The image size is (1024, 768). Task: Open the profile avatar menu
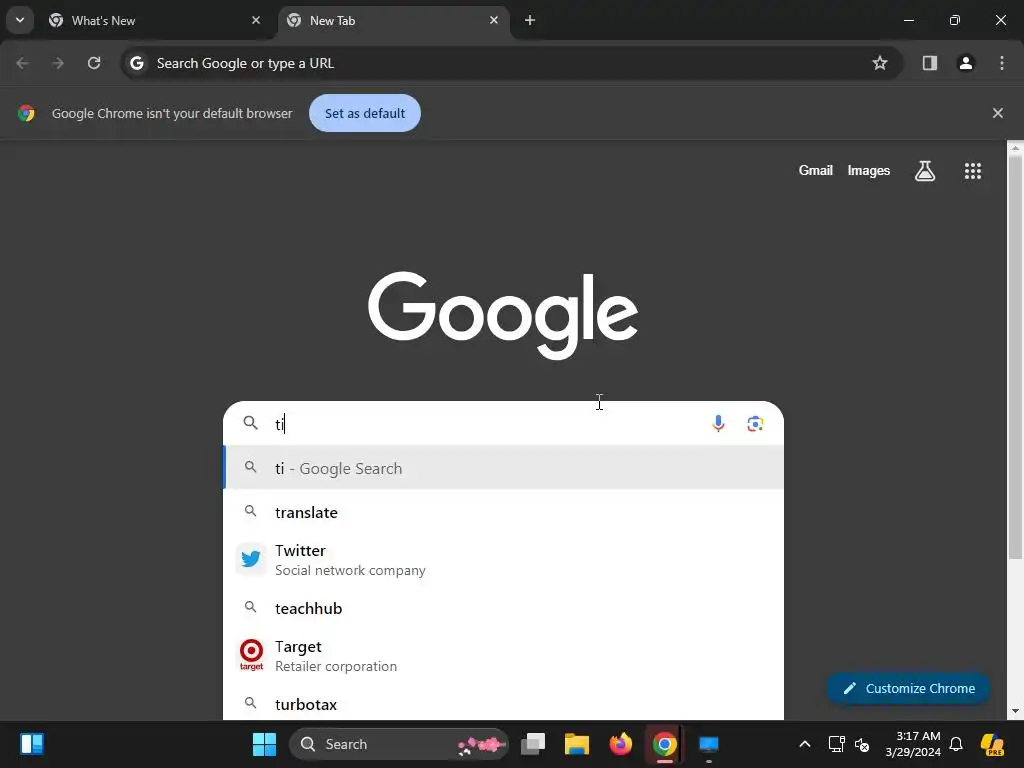[965, 63]
